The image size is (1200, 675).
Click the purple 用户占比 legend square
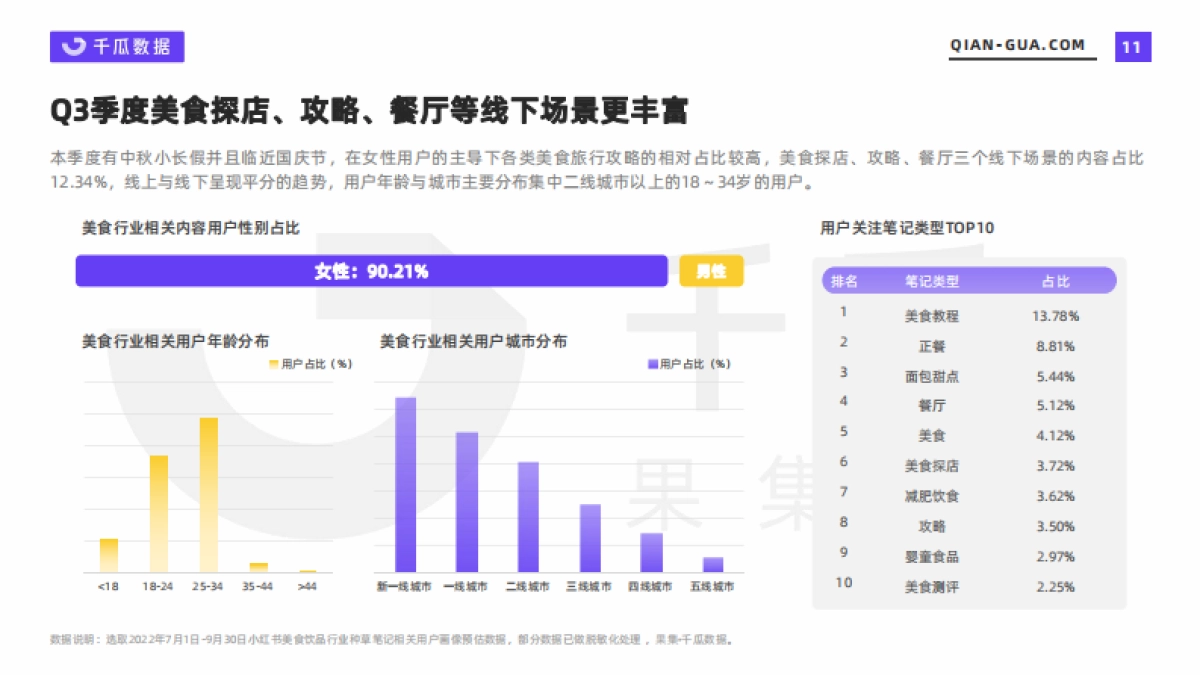tap(652, 364)
